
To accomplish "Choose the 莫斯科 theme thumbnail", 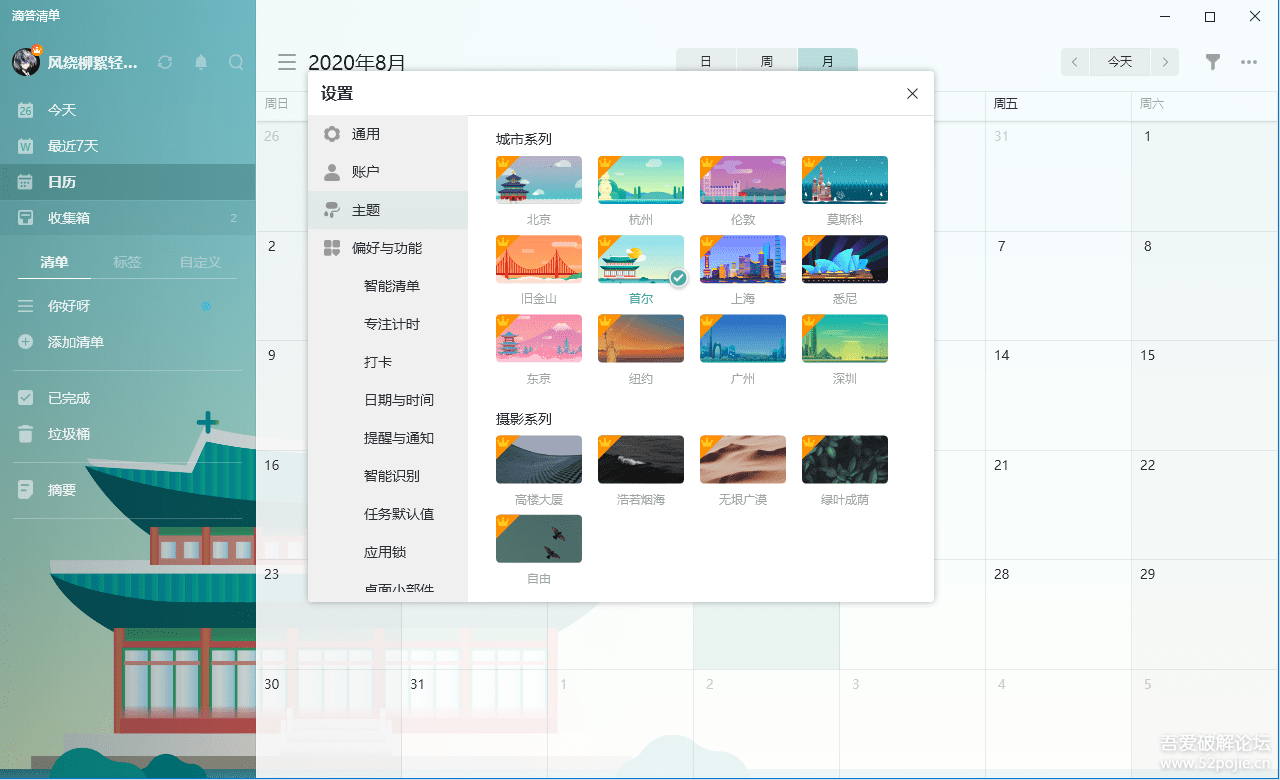I will click(845, 180).
